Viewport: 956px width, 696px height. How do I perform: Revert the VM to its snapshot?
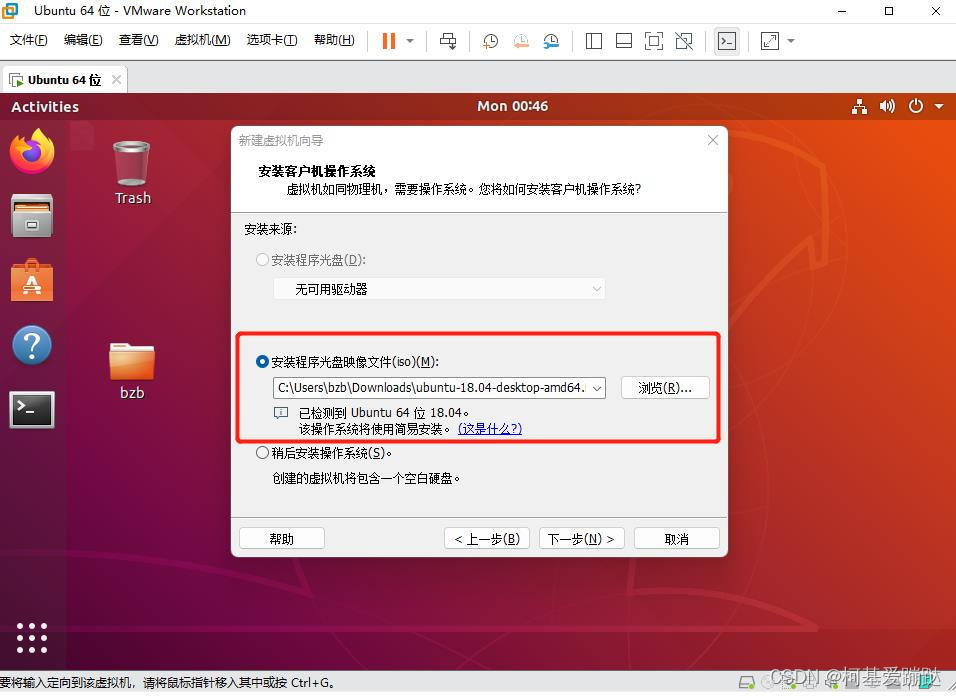(520, 41)
